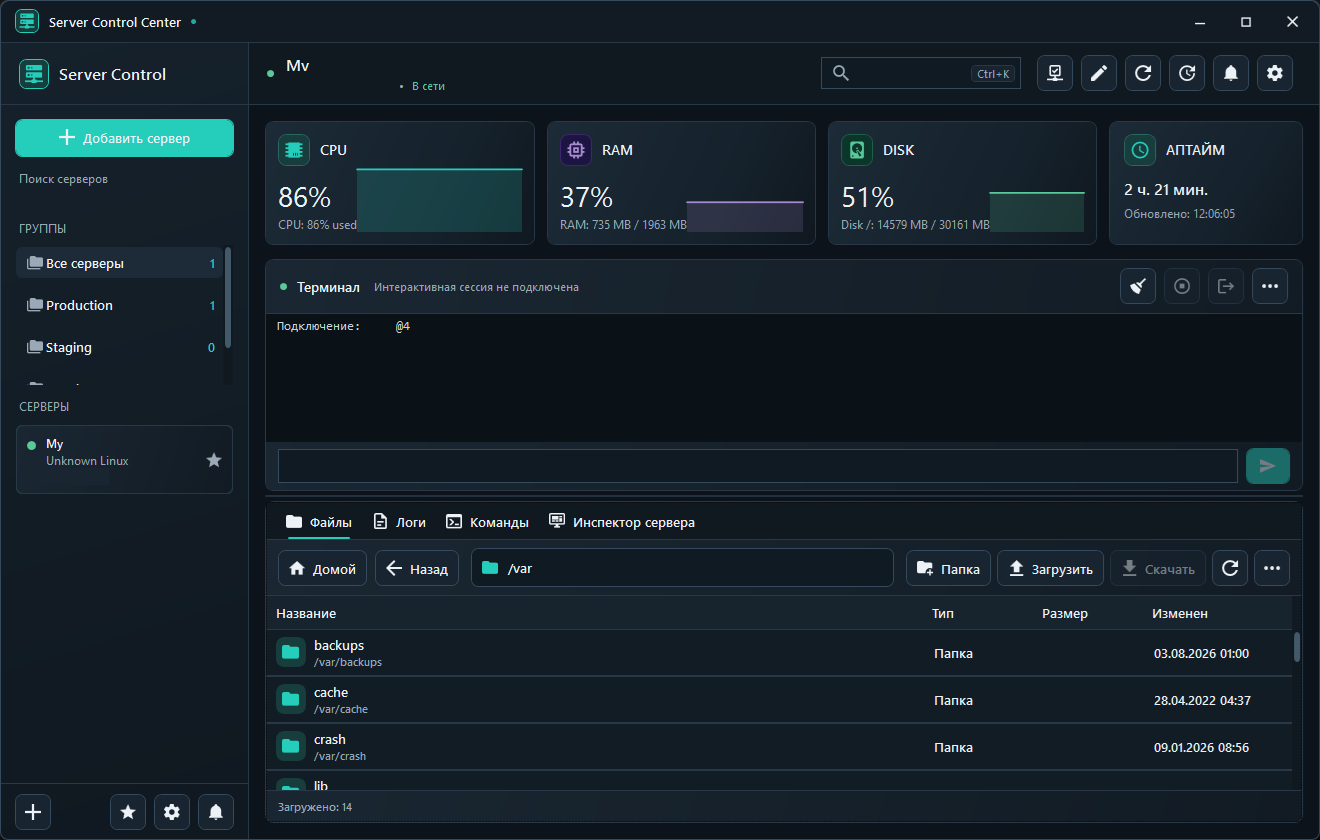Select the Staging group
Image resolution: width=1320 pixels, height=840 pixels.
click(x=119, y=348)
